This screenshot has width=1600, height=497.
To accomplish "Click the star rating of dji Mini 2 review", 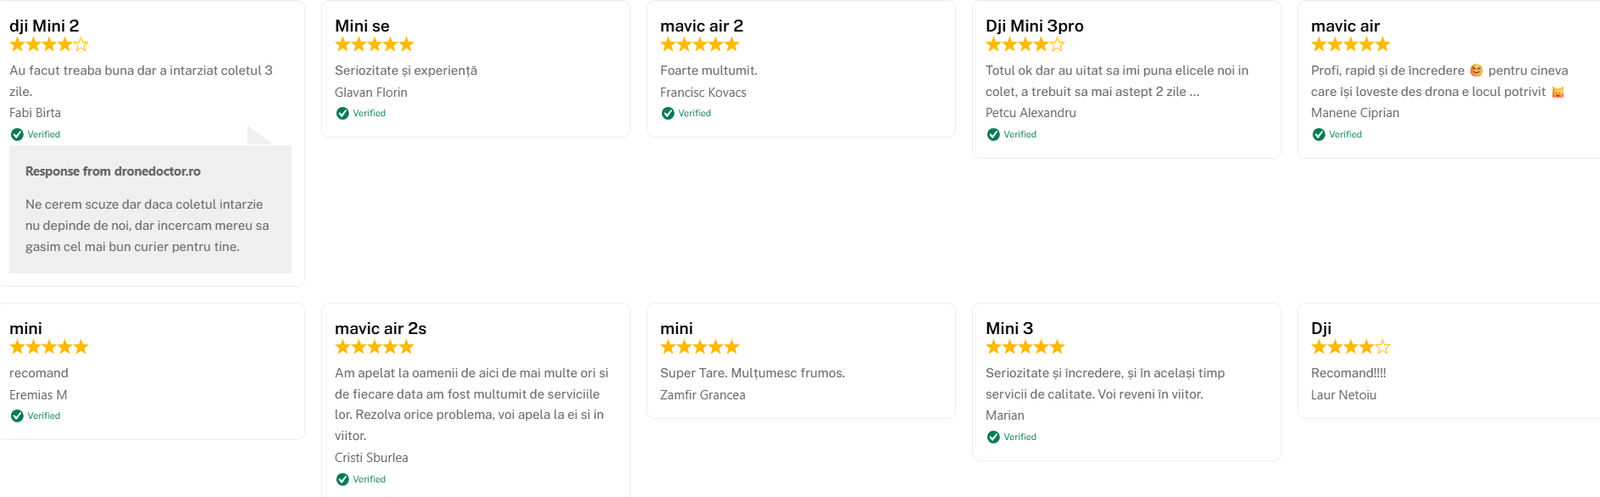I will pyautogui.click(x=49, y=45).
